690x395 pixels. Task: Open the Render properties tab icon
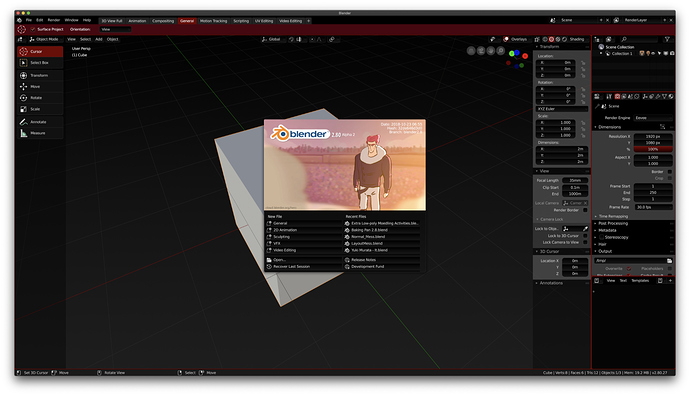point(617,96)
